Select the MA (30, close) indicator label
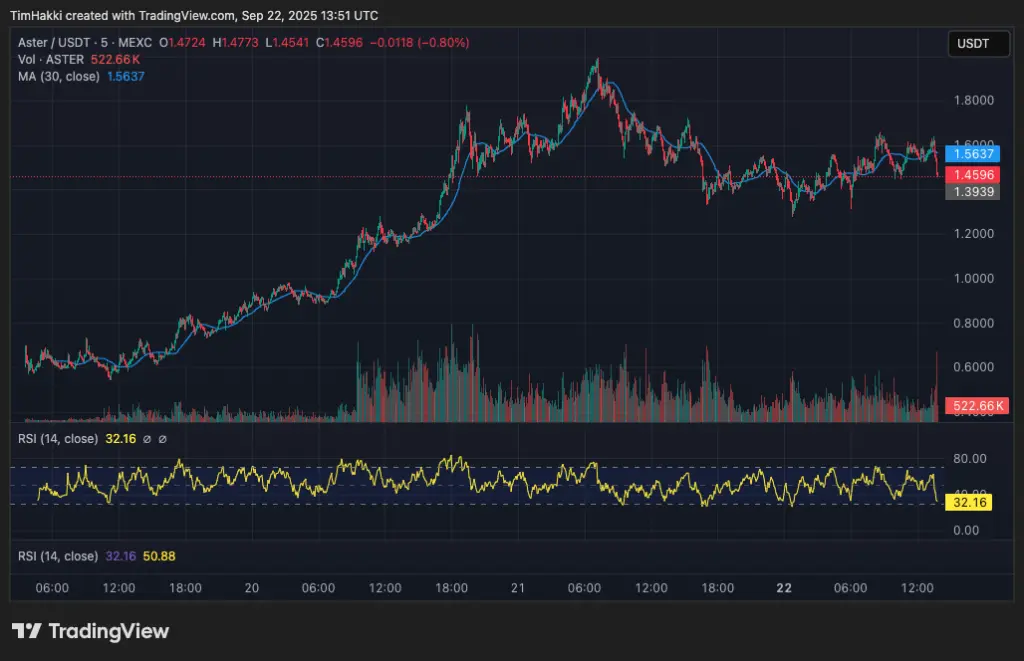This screenshot has width=1024, height=661. point(58,77)
